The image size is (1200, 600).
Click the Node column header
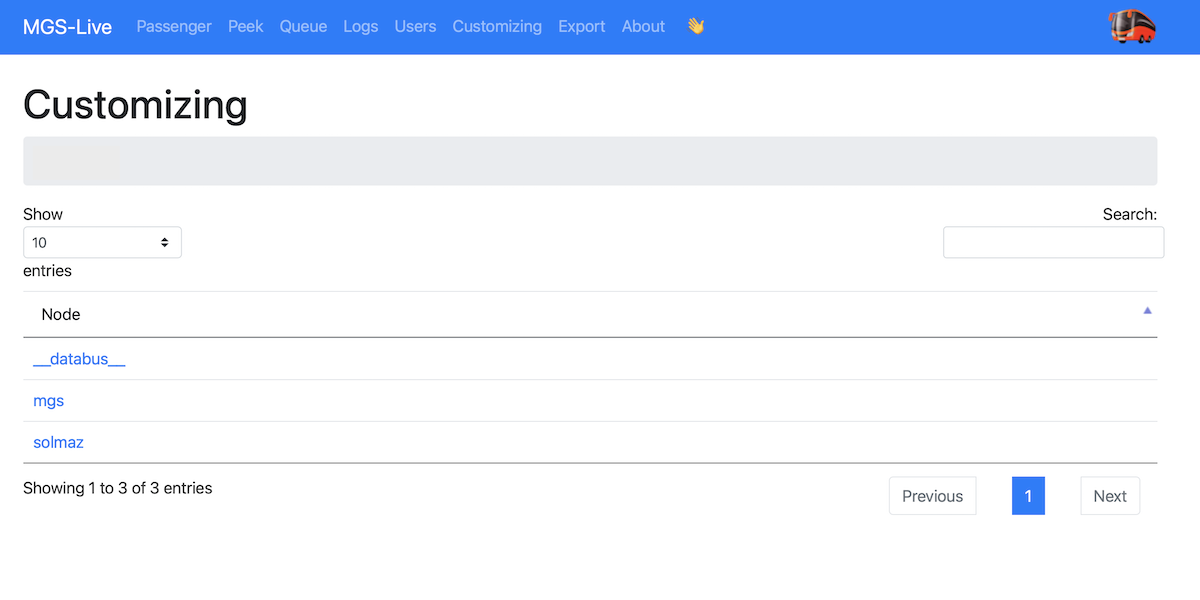[x=590, y=314]
